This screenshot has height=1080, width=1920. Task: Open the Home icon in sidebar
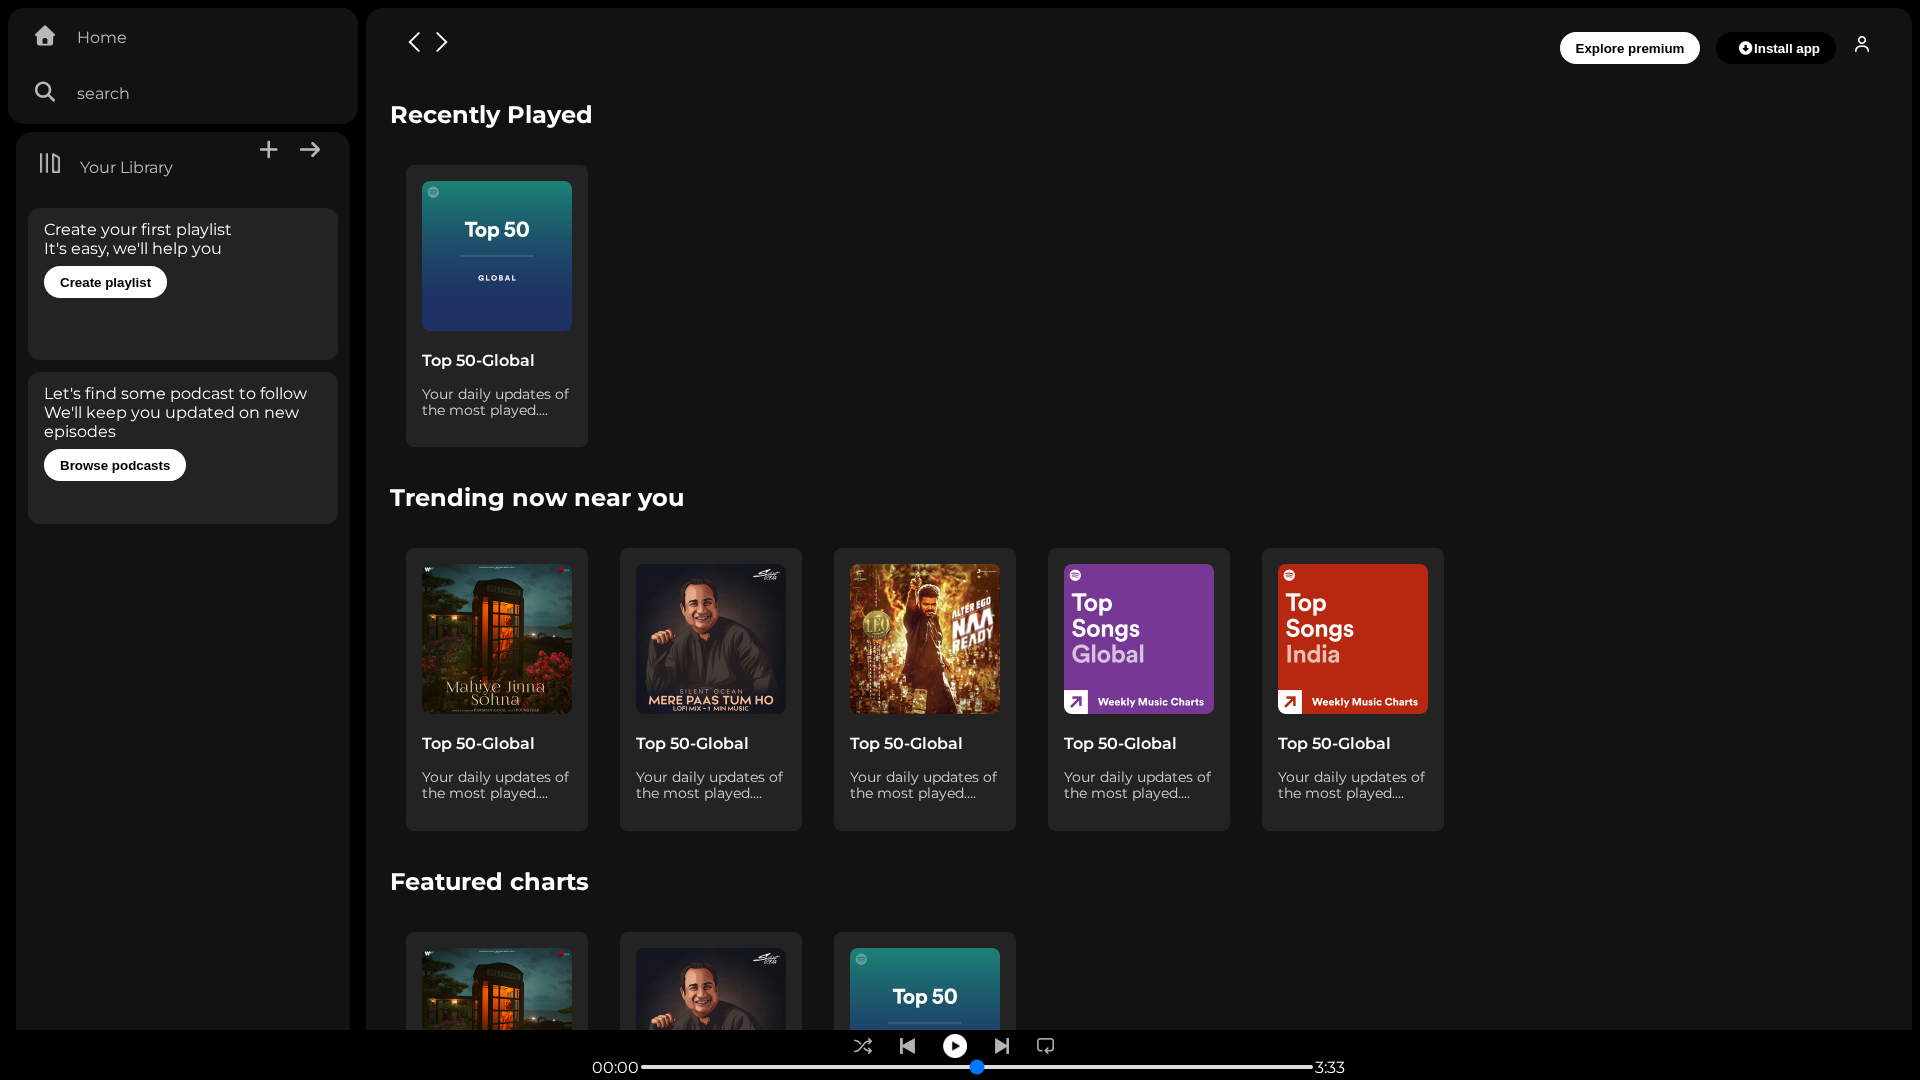point(45,36)
